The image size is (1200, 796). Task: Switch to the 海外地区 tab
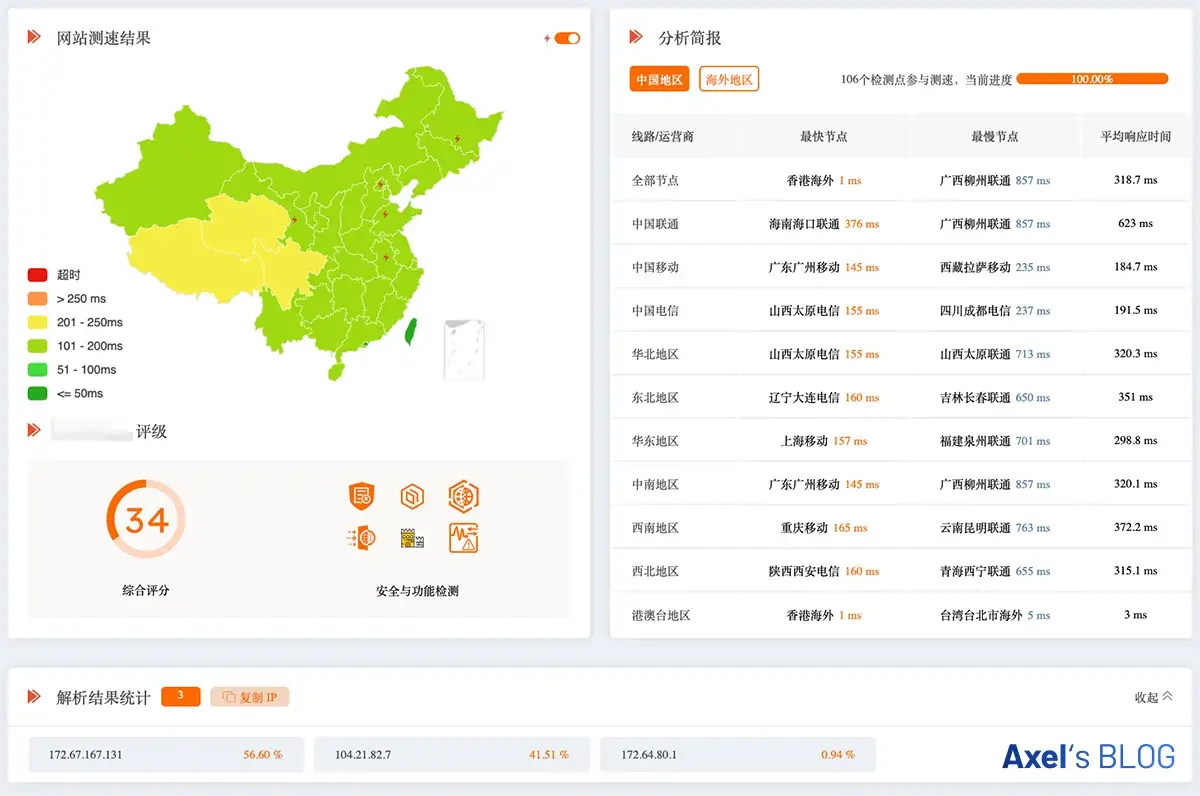[728, 79]
